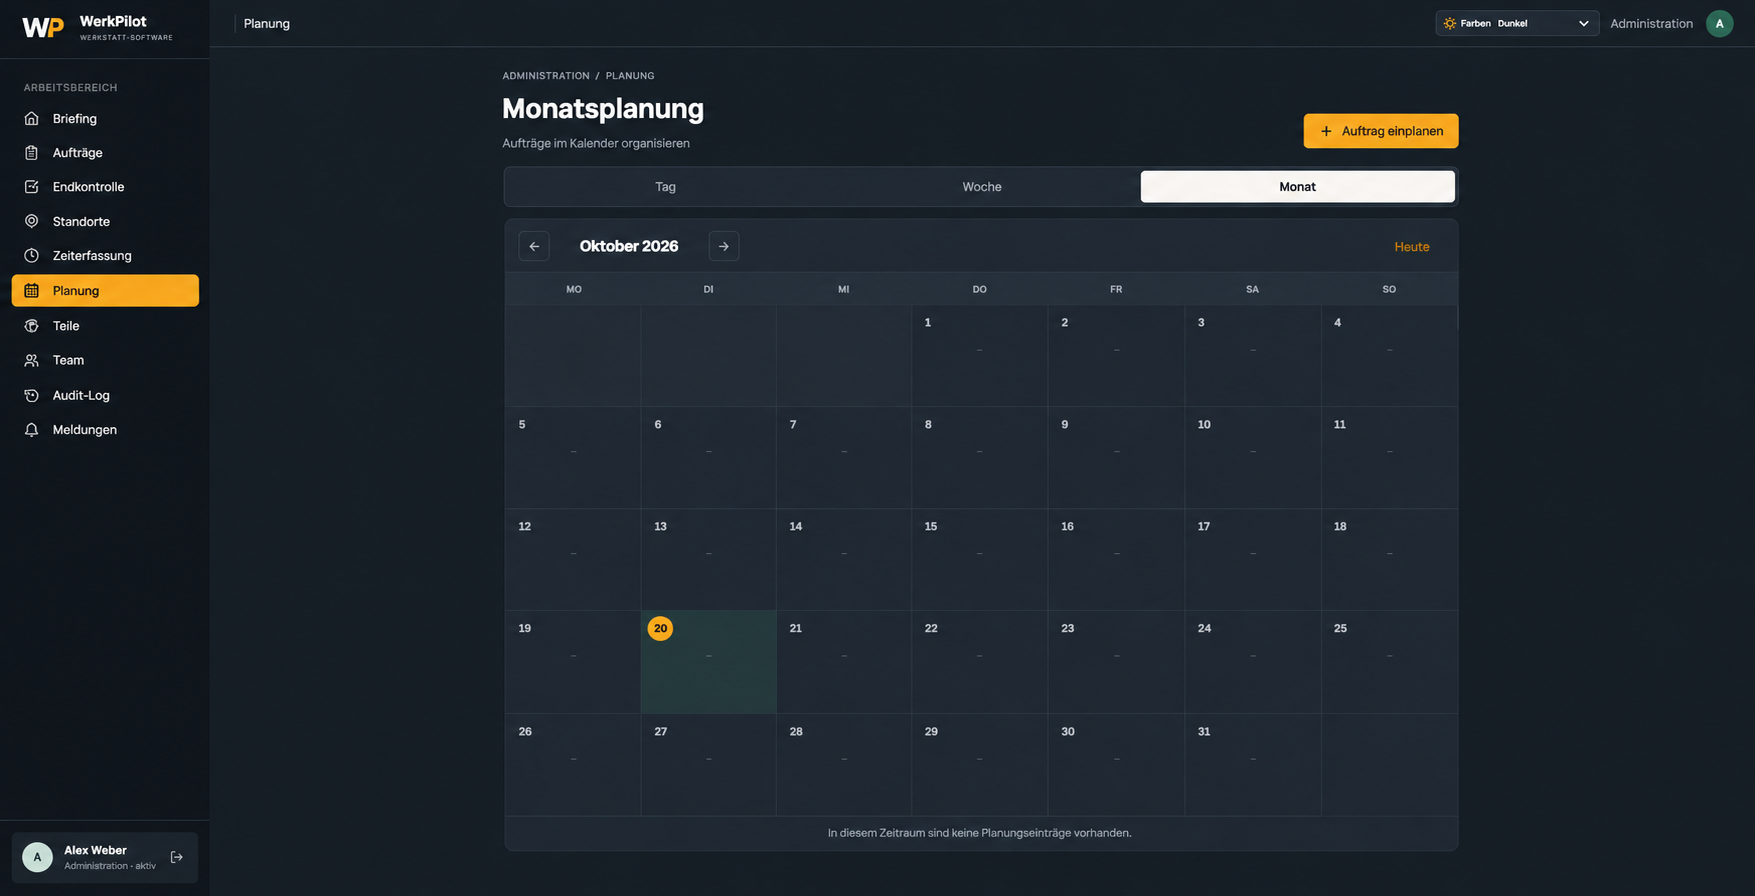Click the Monatsplanung page heading
This screenshot has width=1755, height=896.
point(603,108)
